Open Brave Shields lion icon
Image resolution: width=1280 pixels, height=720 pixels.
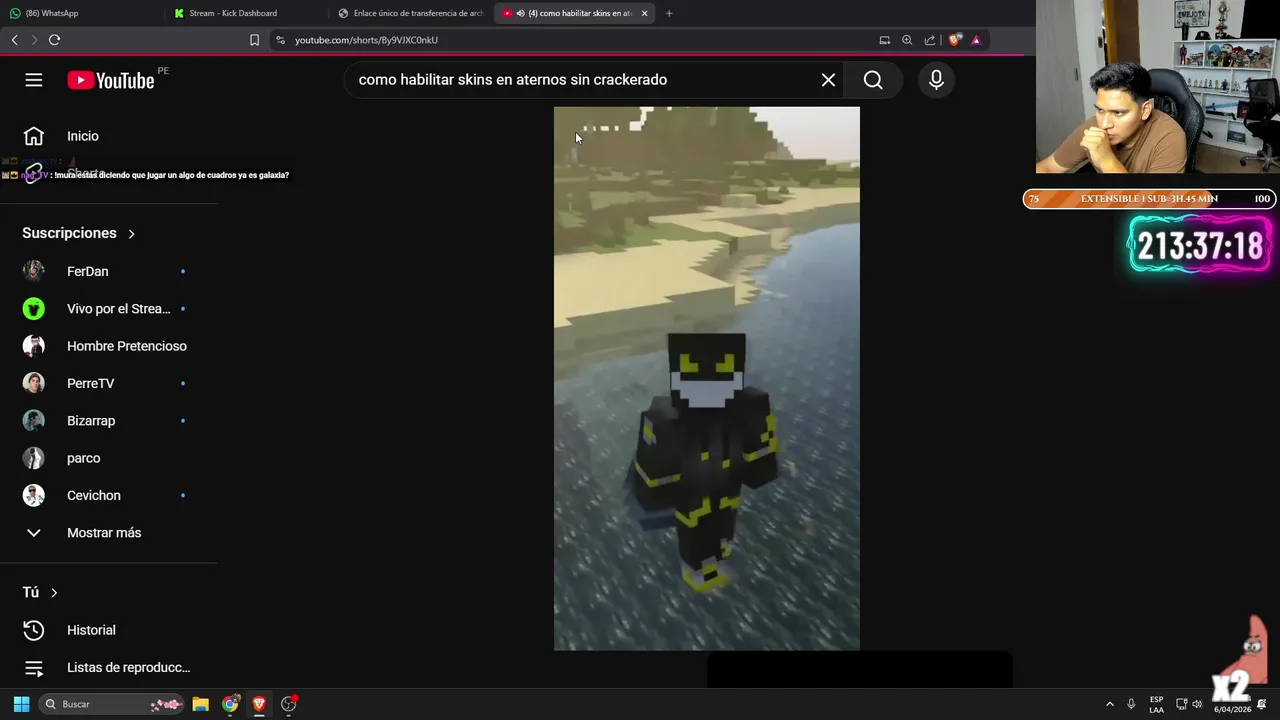955,40
